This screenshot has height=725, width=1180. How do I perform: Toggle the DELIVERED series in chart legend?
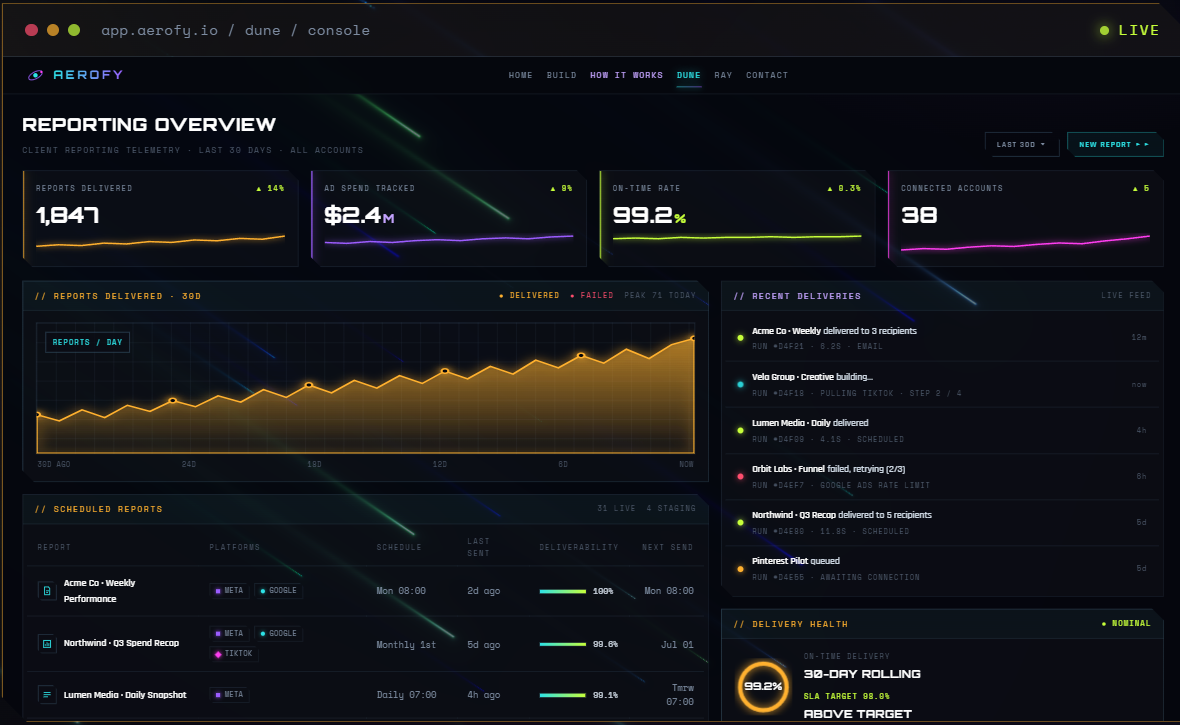(529, 296)
